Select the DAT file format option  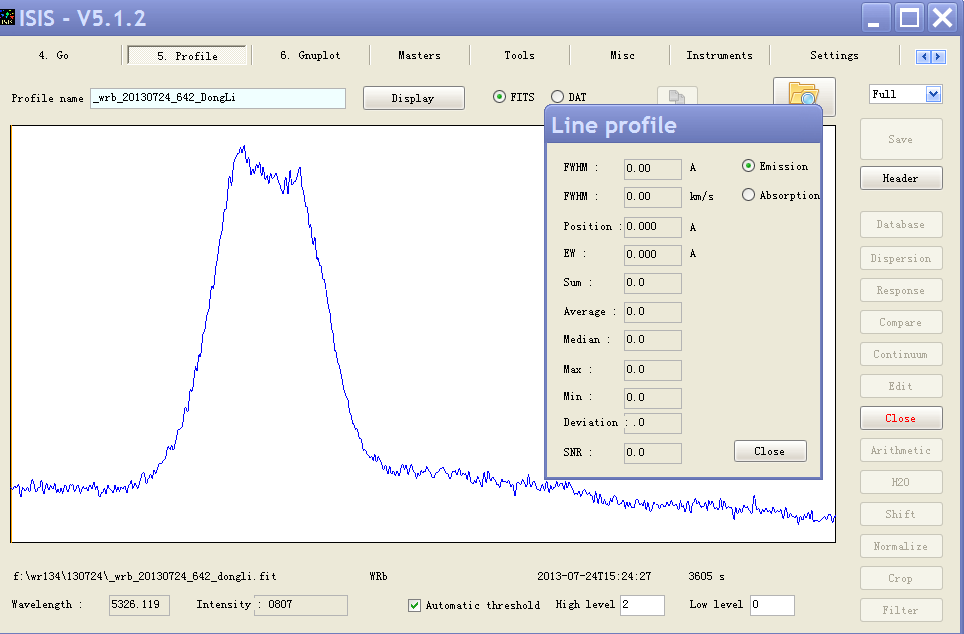coord(557,97)
